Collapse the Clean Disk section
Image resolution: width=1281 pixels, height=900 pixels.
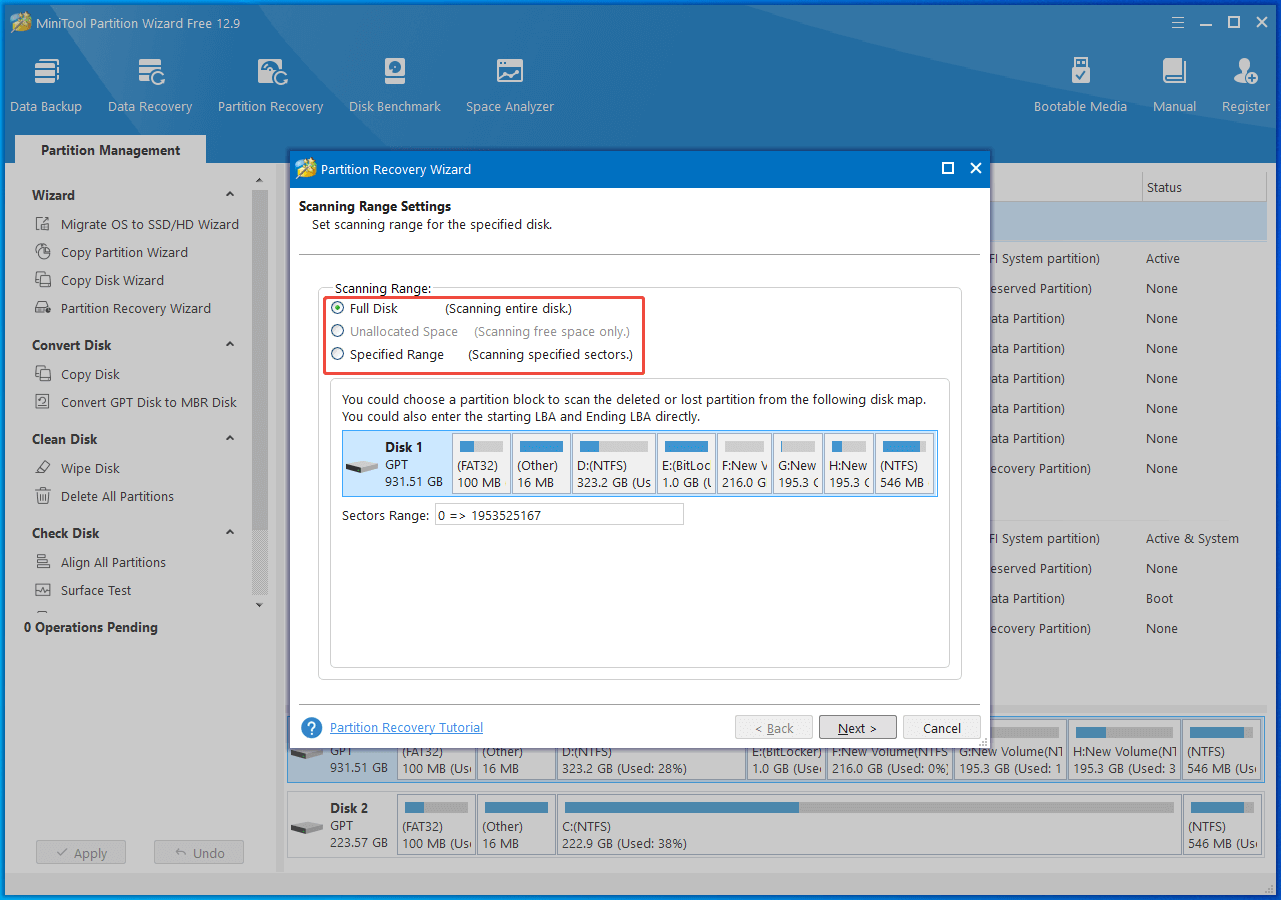click(230, 439)
